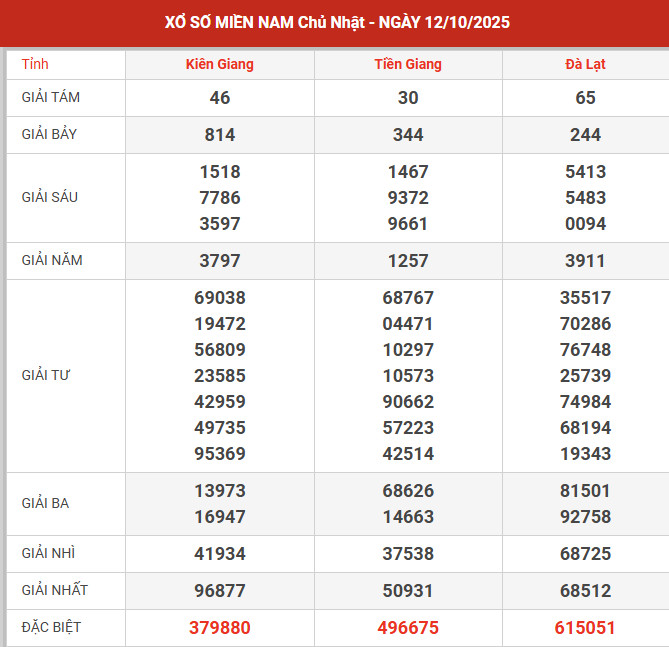Click the 'GIẢI NĂM' row label

(52, 260)
